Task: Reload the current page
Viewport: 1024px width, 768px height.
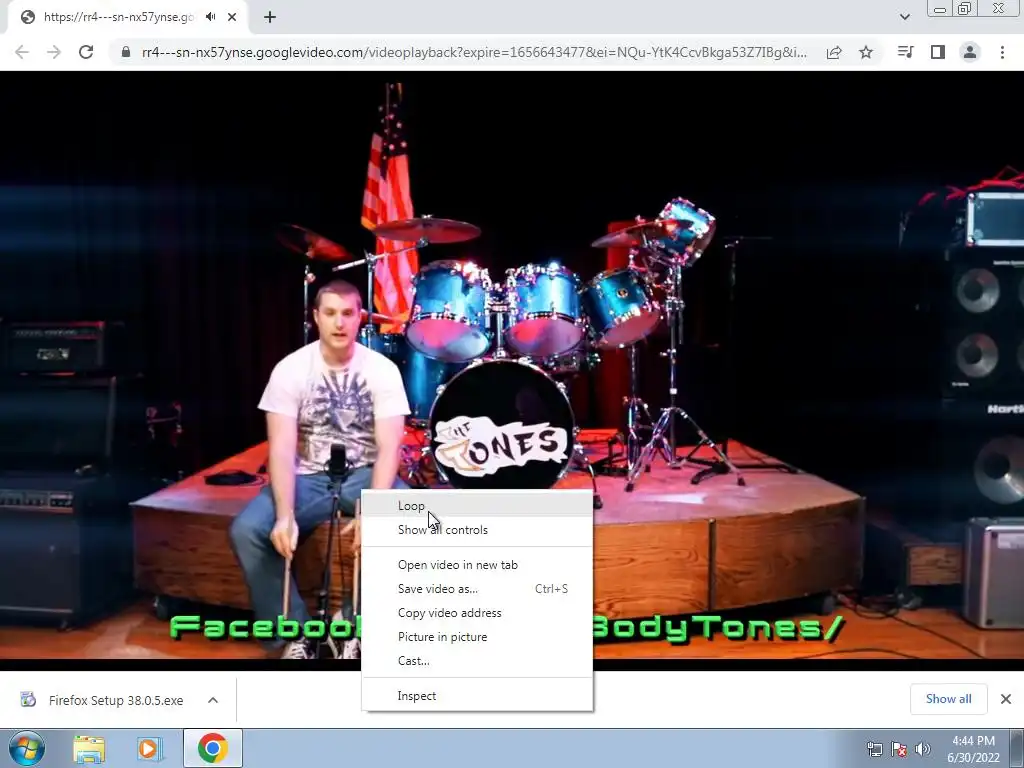Action: (86, 52)
